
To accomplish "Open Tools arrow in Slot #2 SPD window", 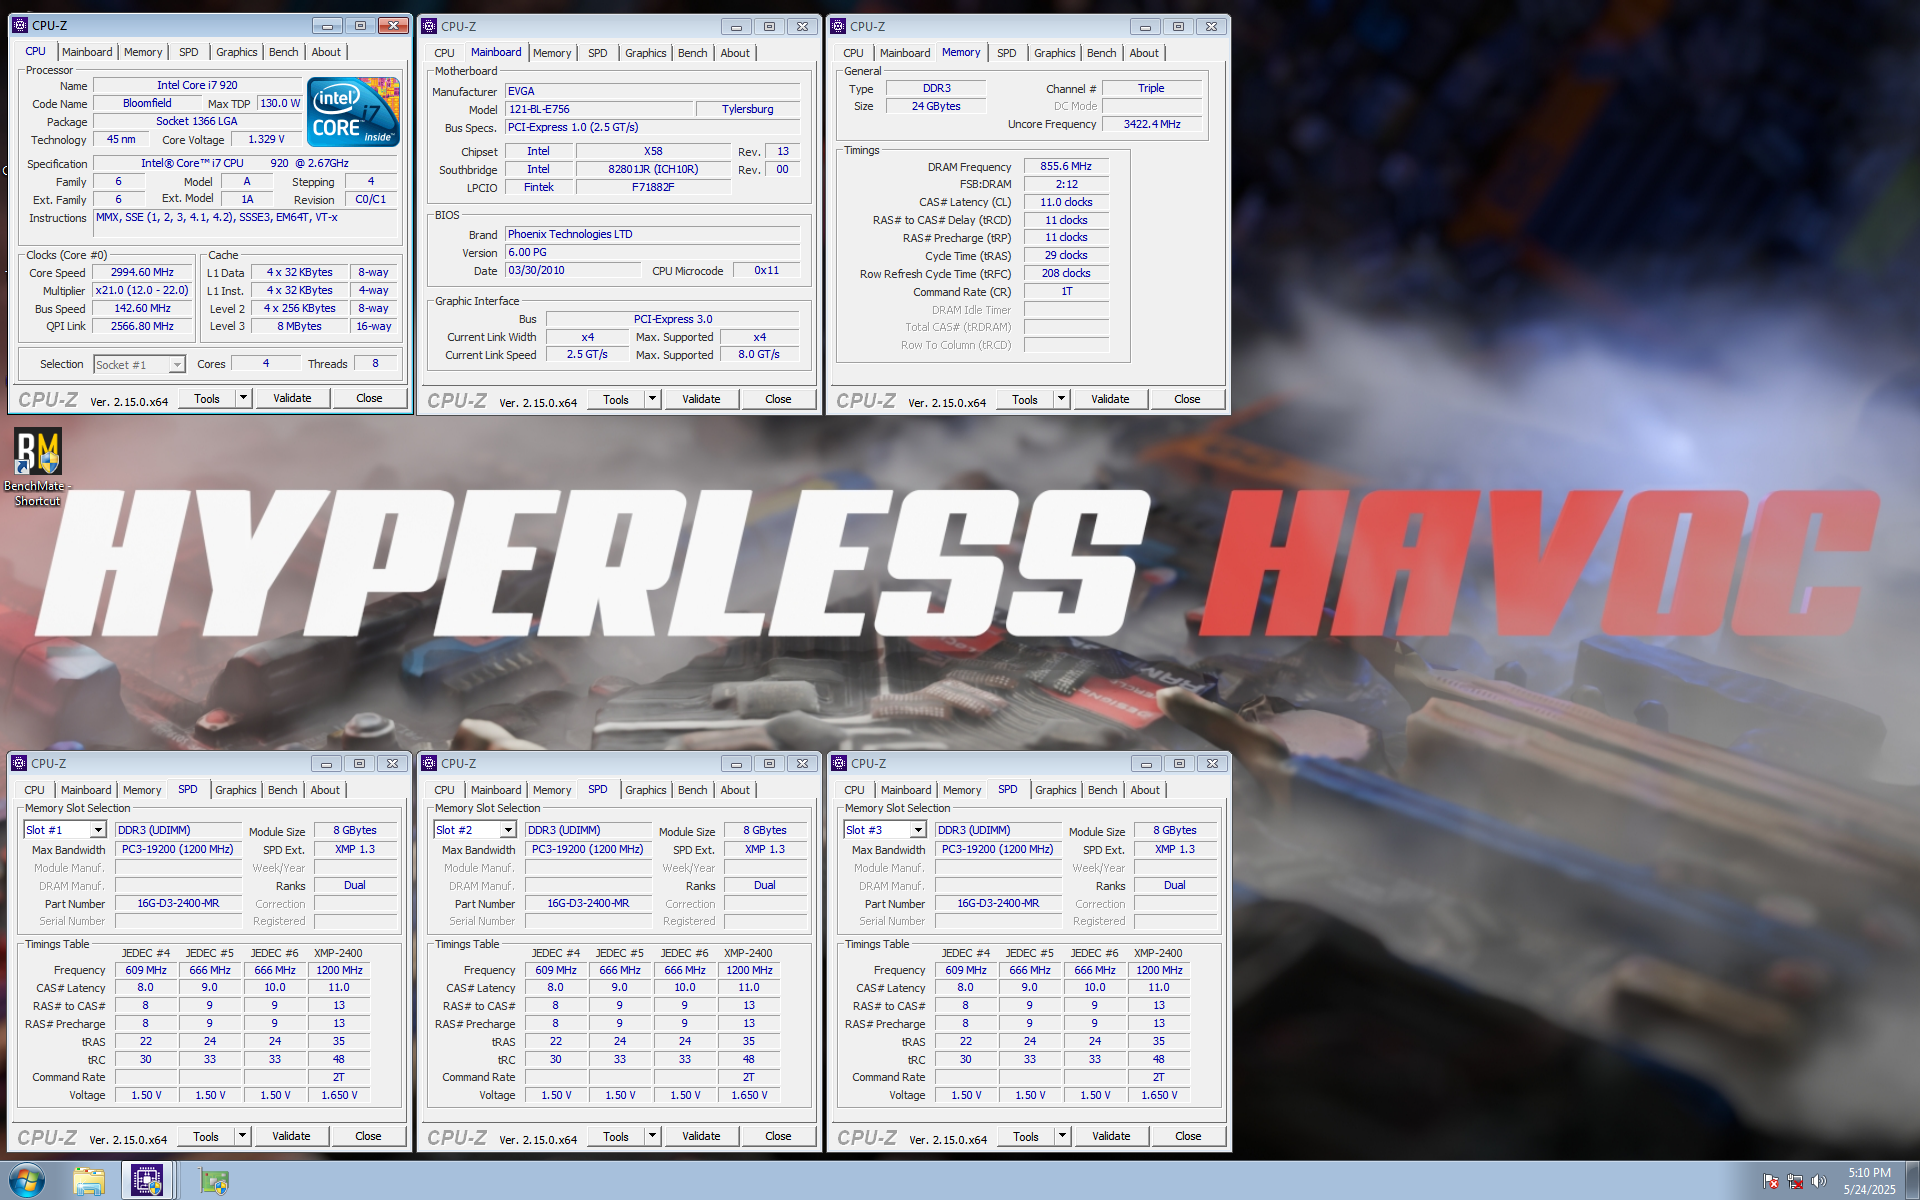I will click(652, 1136).
